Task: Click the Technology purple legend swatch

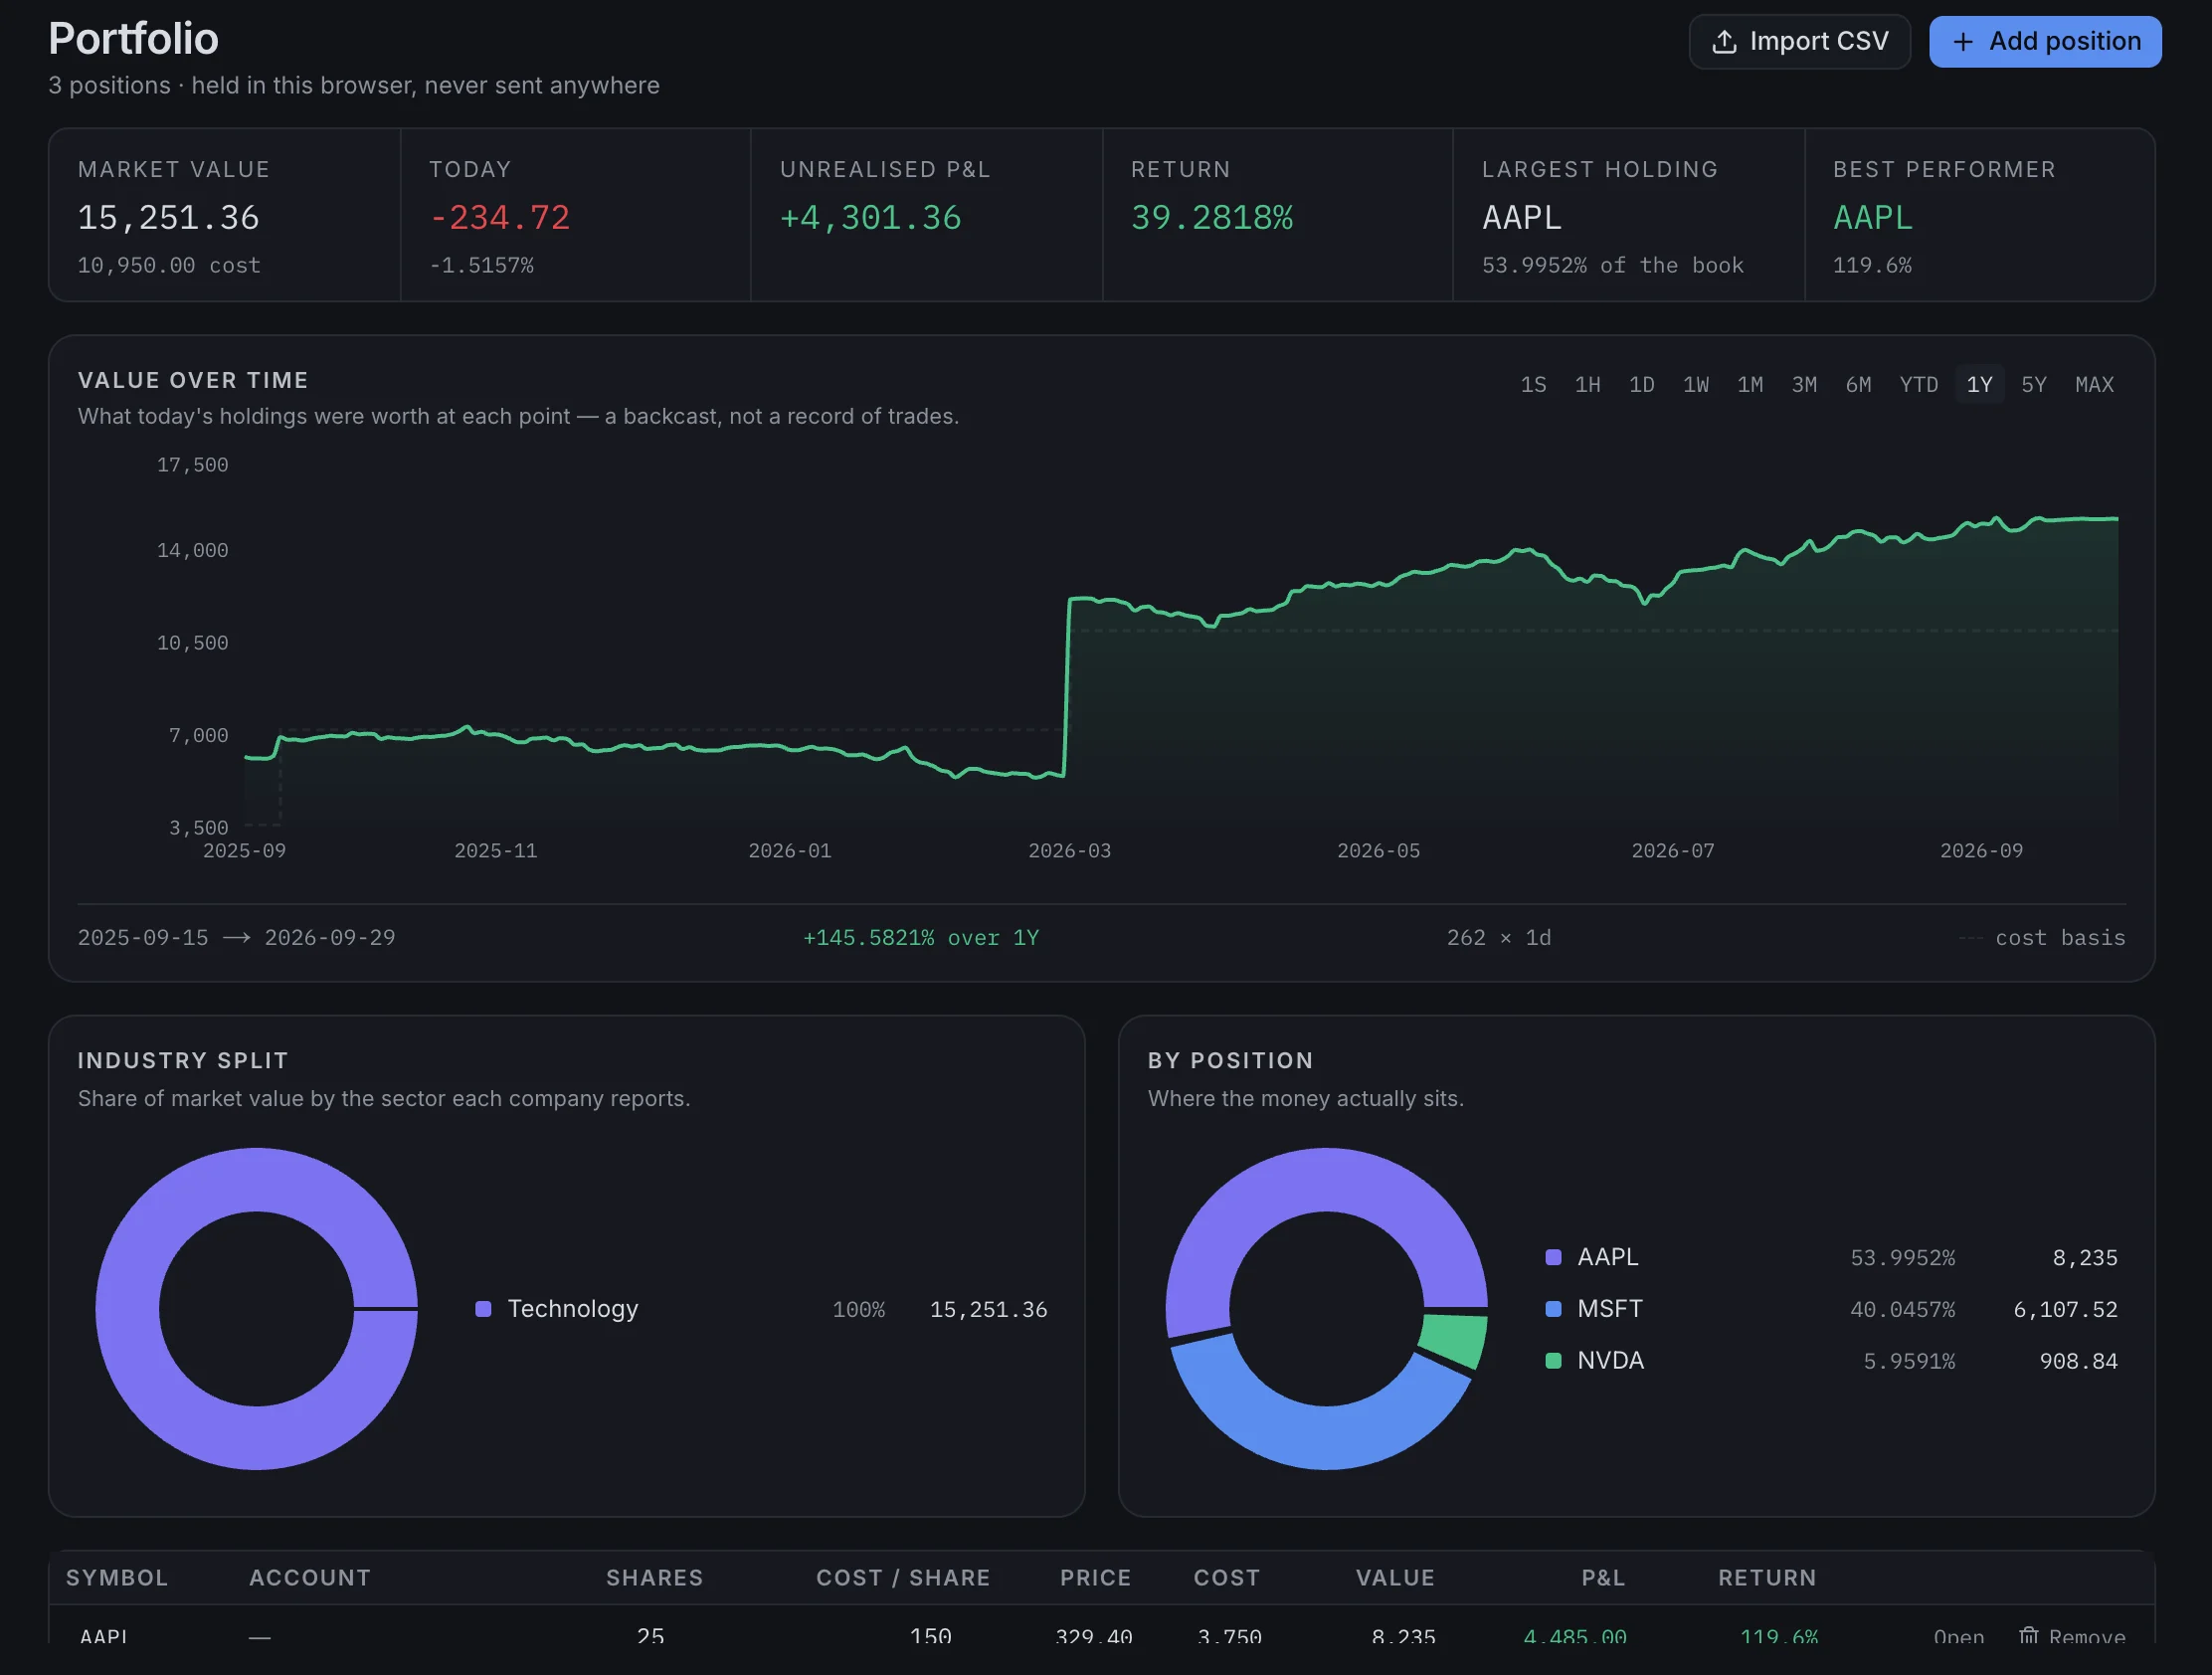Action: 483,1309
